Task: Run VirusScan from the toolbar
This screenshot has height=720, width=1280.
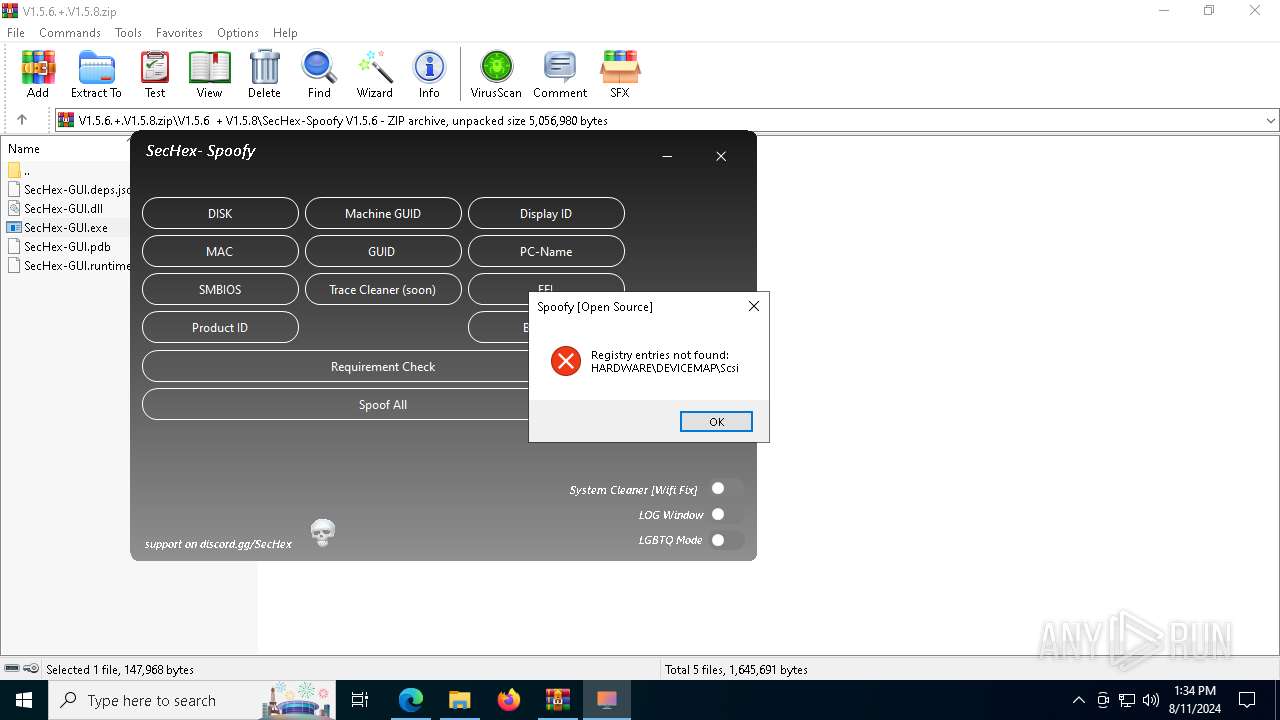Action: [496, 75]
